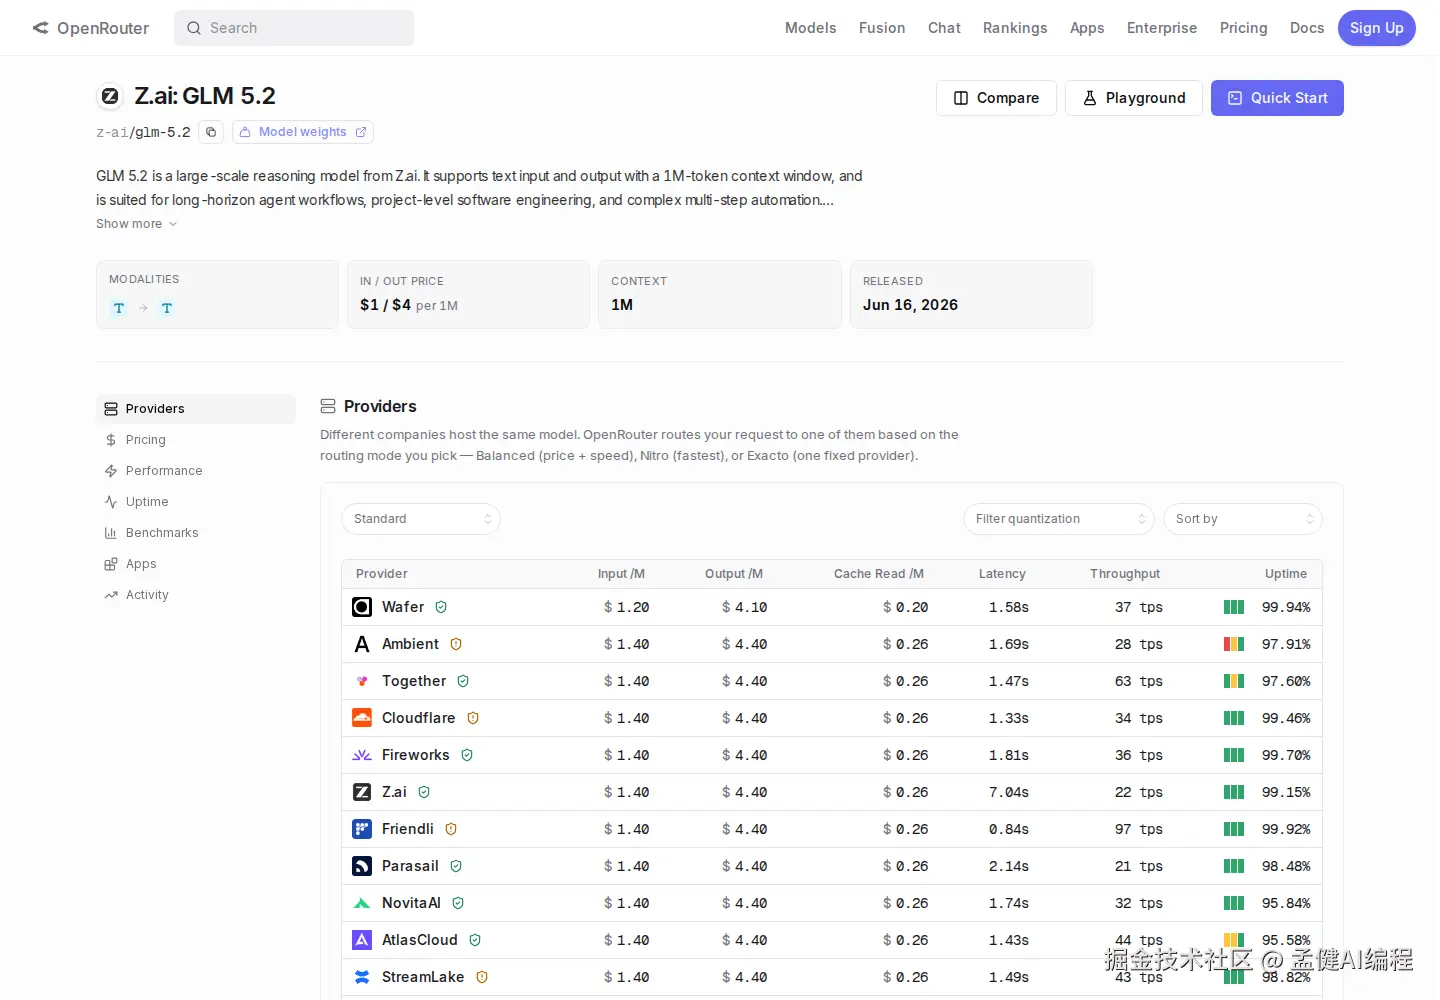Image resolution: width=1440 pixels, height=1000 pixels.
Task: Focus the Search input field
Action: [294, 28]
